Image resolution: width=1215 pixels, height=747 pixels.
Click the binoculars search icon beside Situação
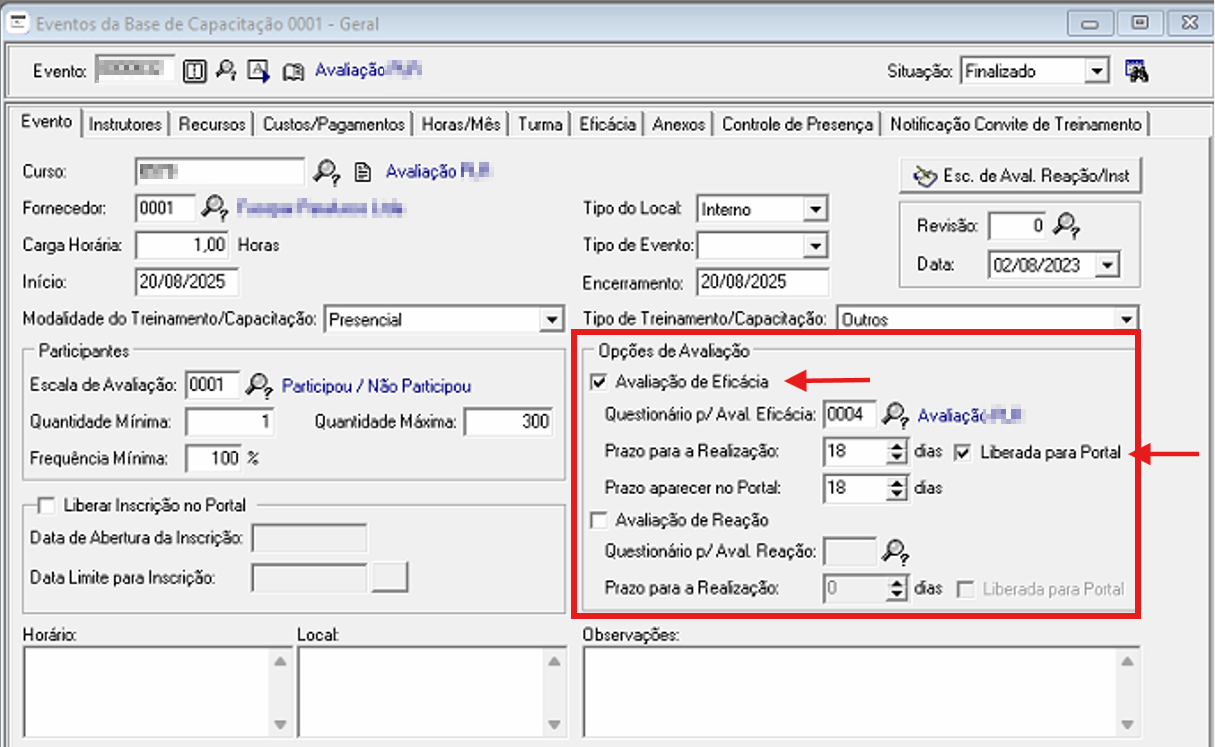(1136, 71)
